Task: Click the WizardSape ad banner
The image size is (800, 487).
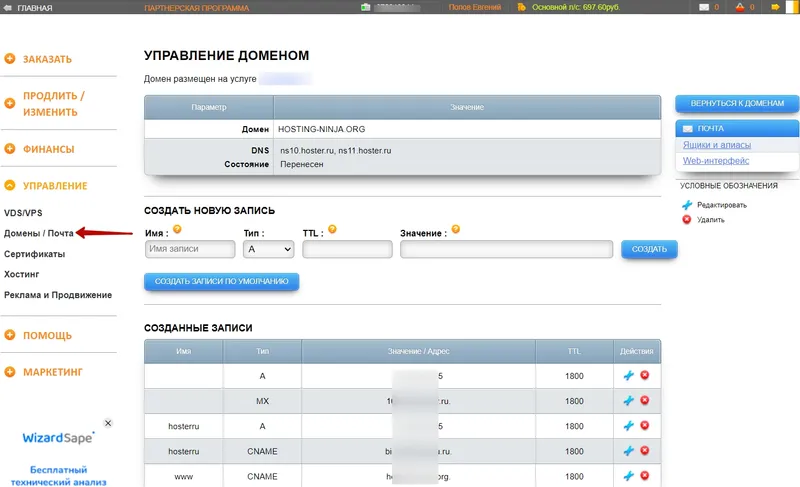Action: pyautogui.click(x=58, y=454)
